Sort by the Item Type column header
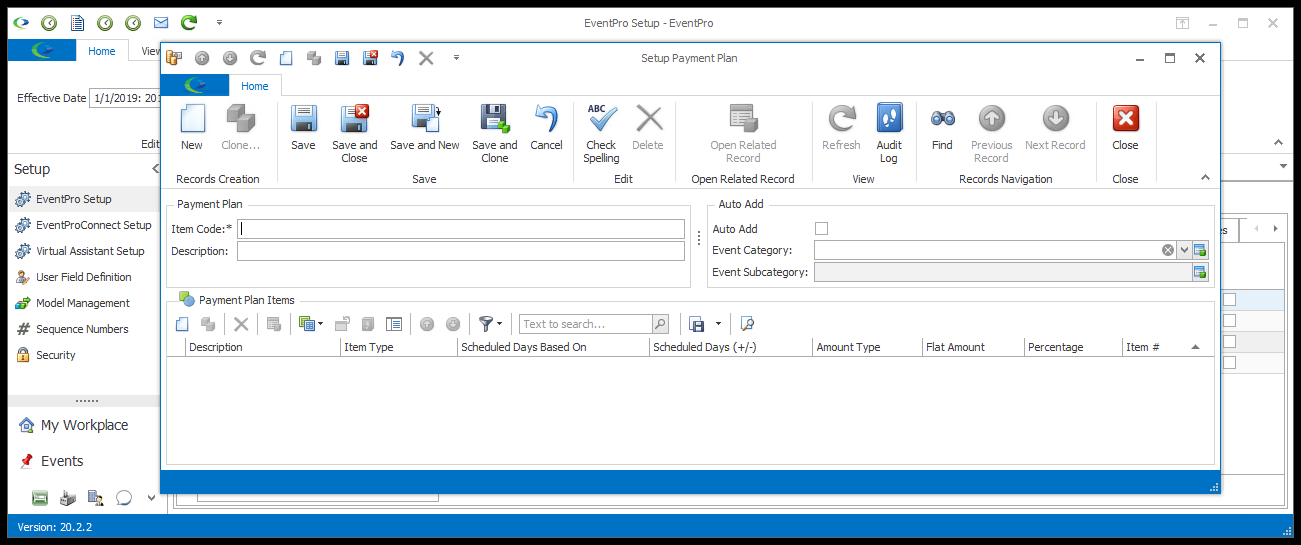Image resolution: width=1301 pixels, height=545 pixels. [399, 347]
